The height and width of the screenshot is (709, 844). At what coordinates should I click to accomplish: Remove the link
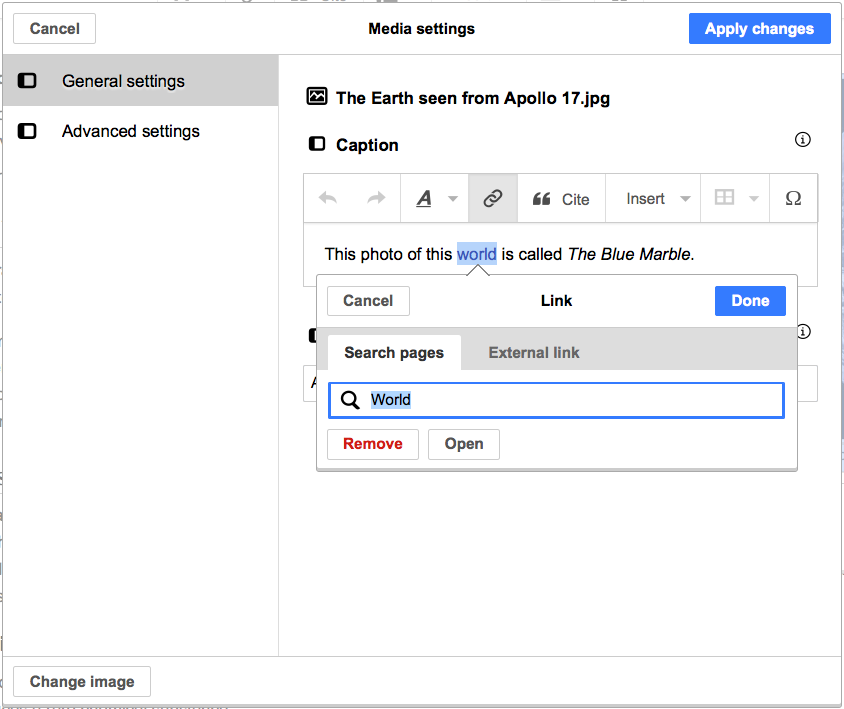coord(372,444)
